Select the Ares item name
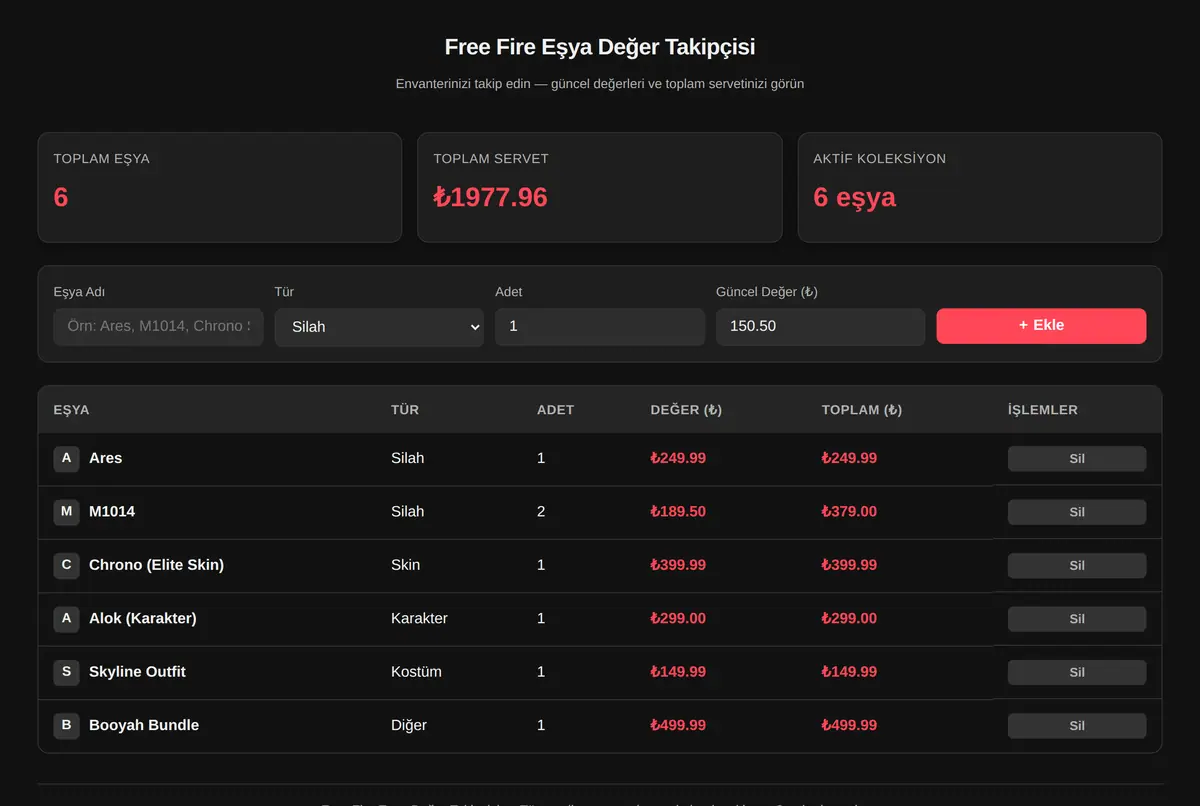Screen dimensions: 1200x806 [105, 458]
